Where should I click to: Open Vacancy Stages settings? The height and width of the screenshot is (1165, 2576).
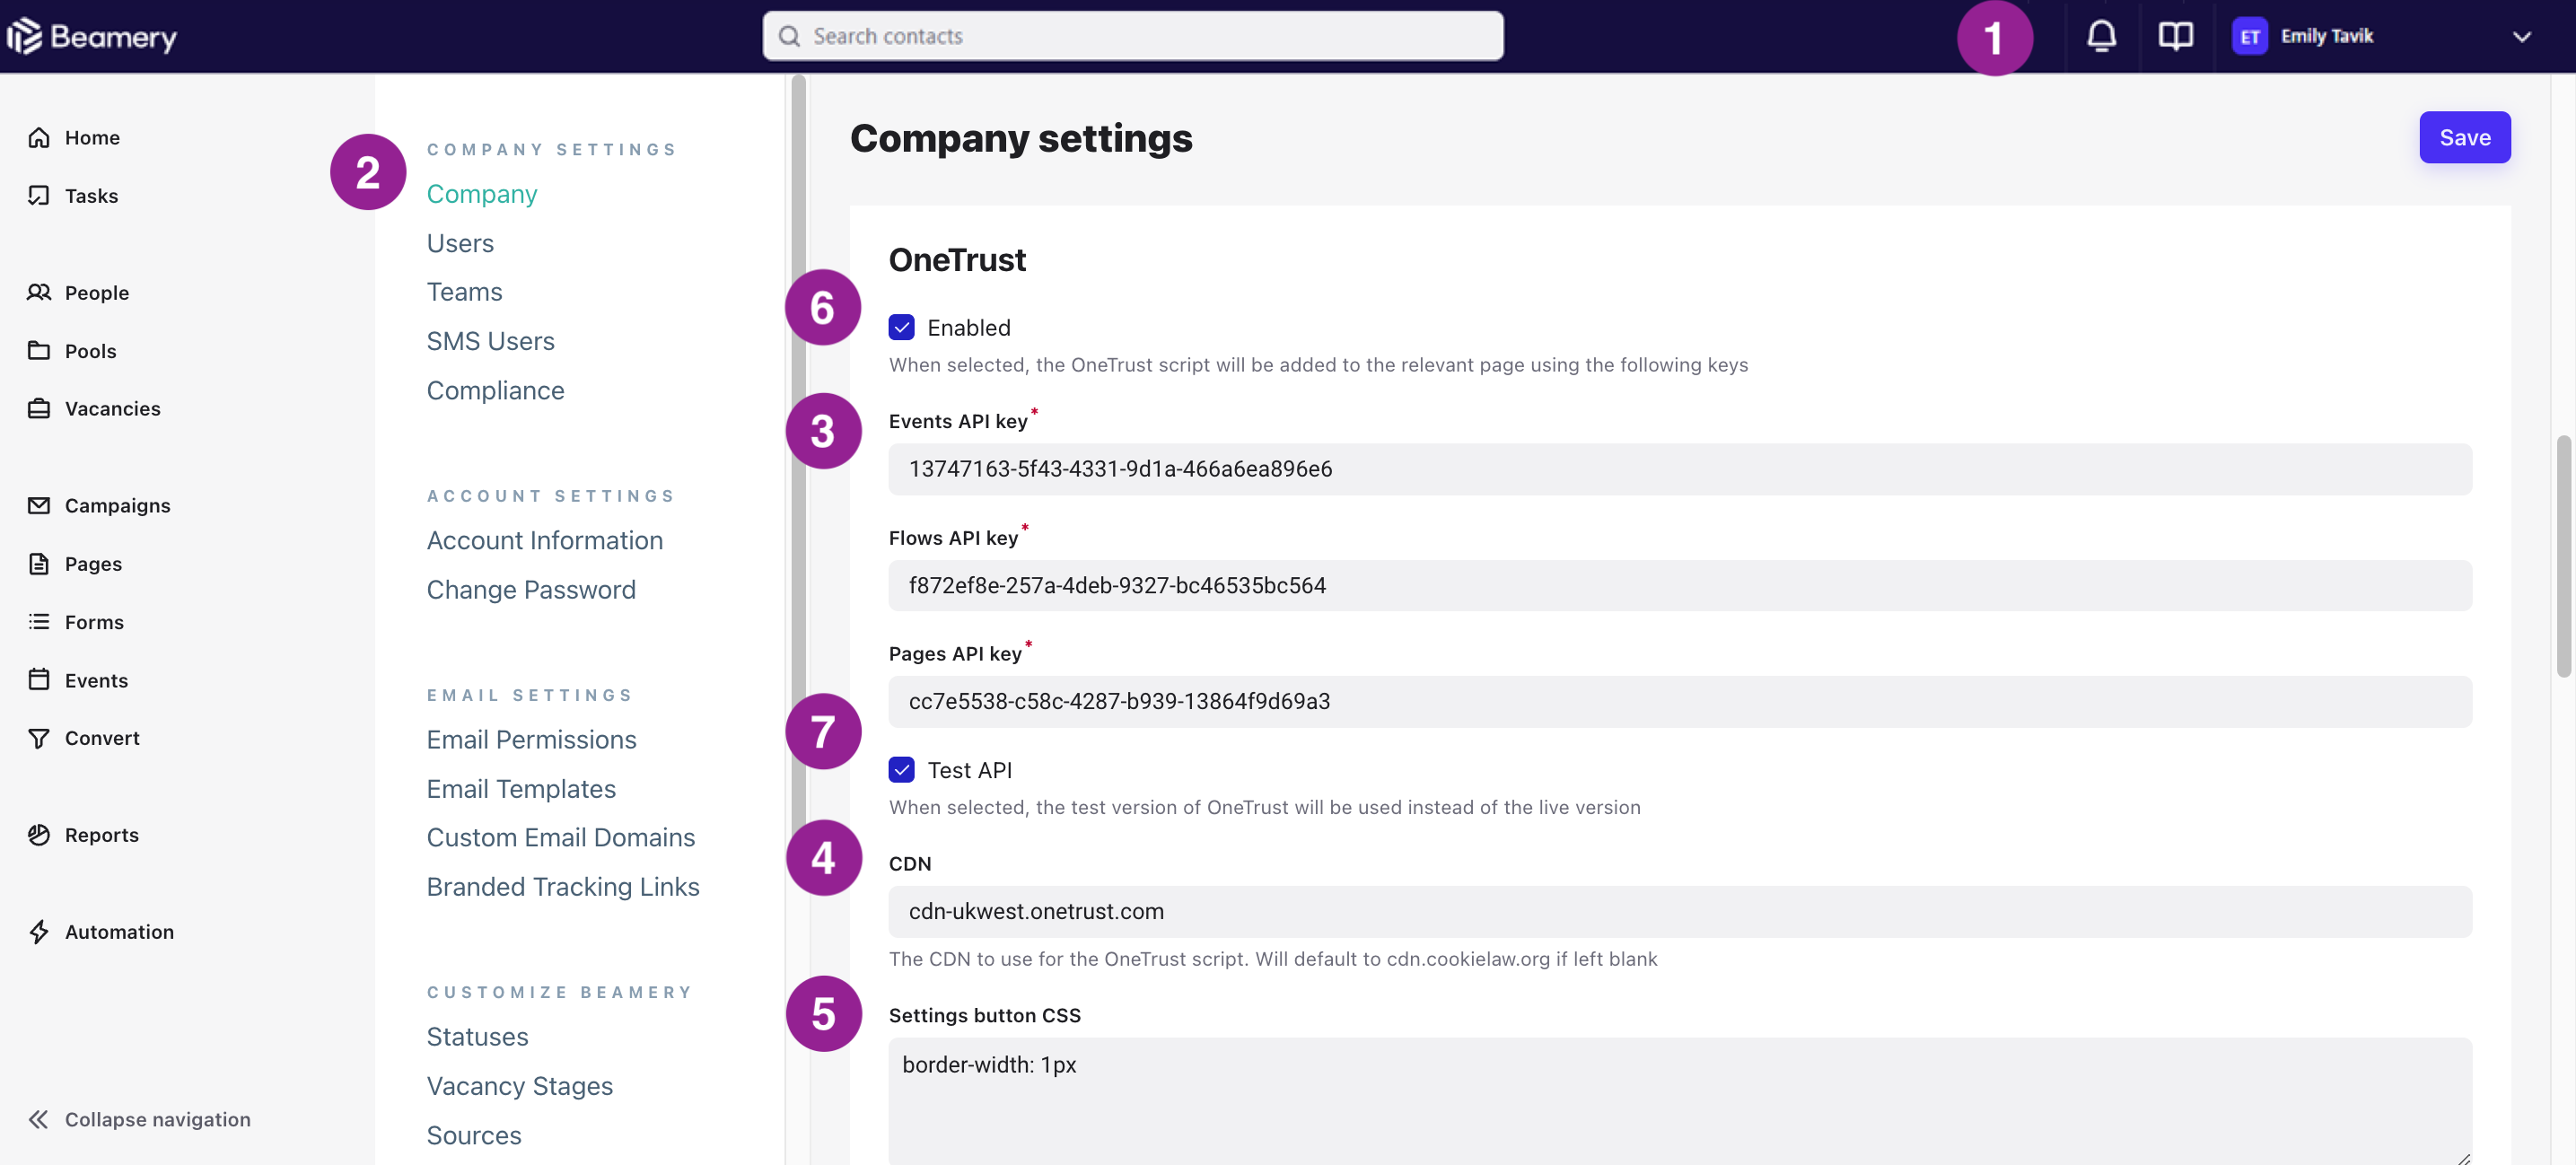pos(519,1085)
